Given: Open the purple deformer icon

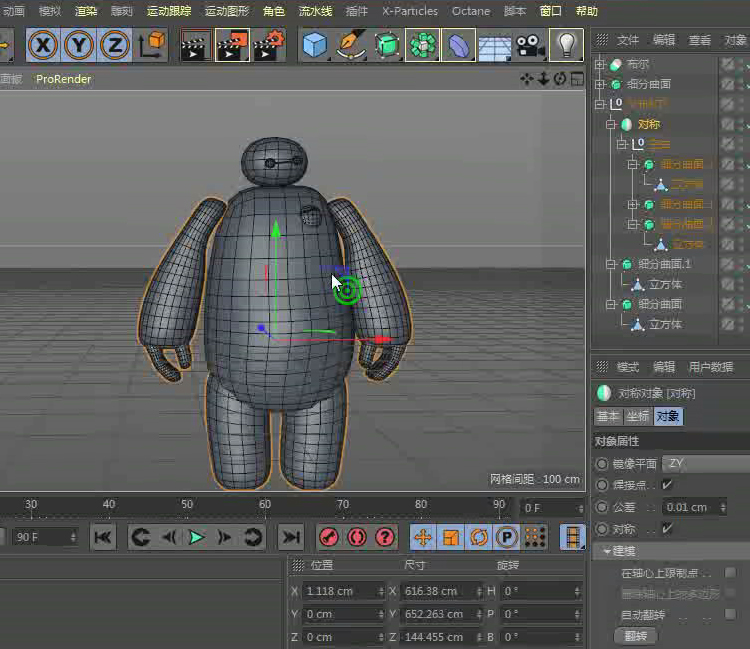Looking at the screenshot, I should 458,45.
